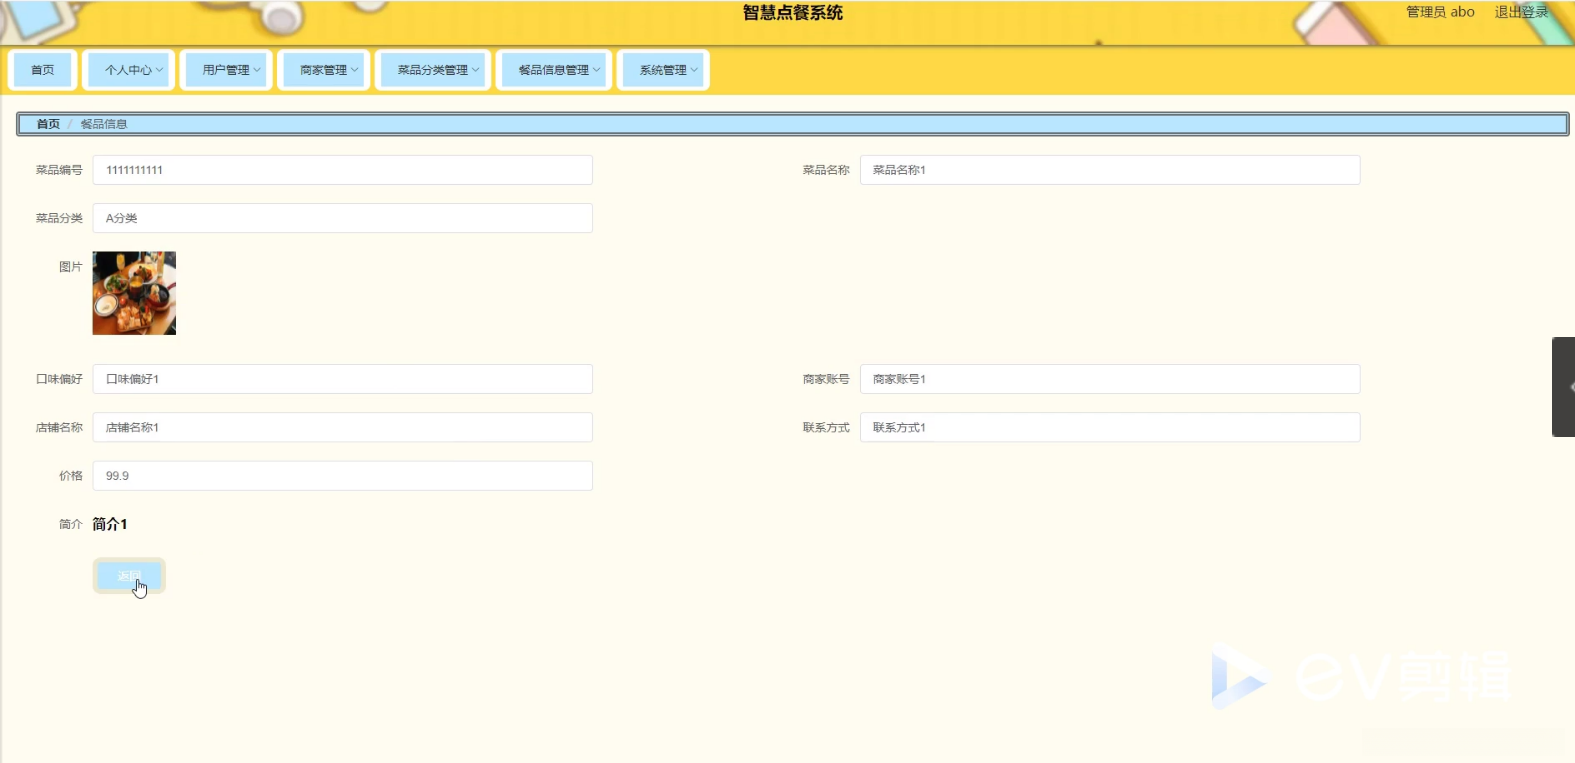Focus the 菜品分类 field showing A分类
Viewport: 1575px width, 763px height.
pos(343,218)
